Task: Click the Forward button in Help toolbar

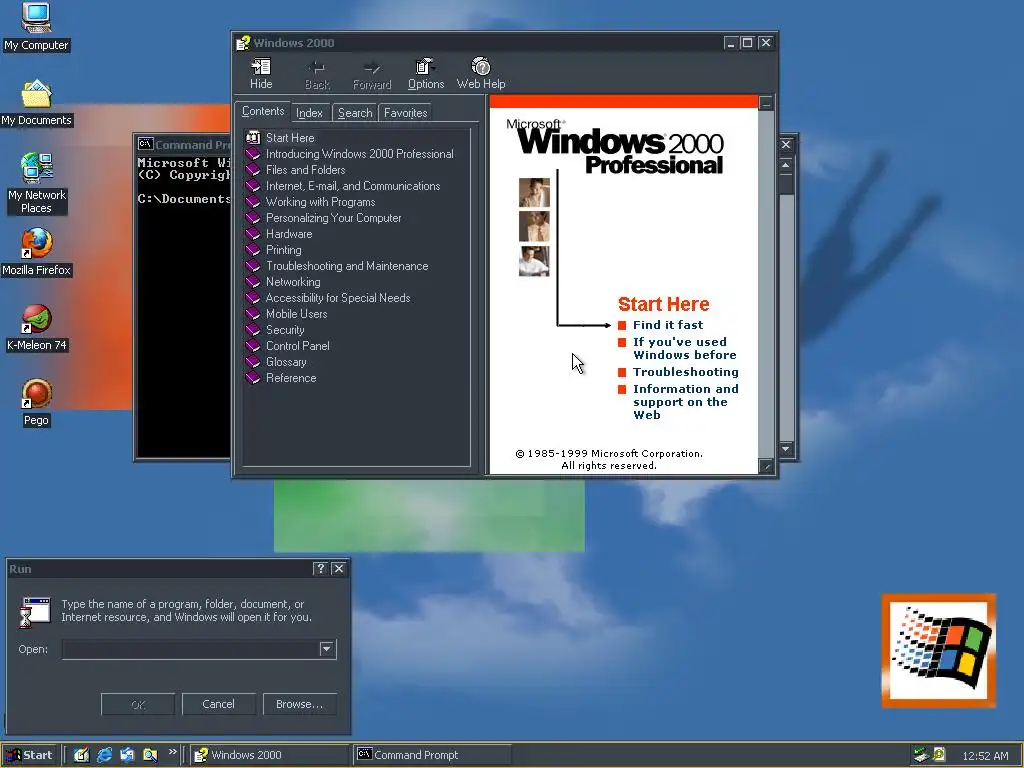Action: click(x=372, y=73)
